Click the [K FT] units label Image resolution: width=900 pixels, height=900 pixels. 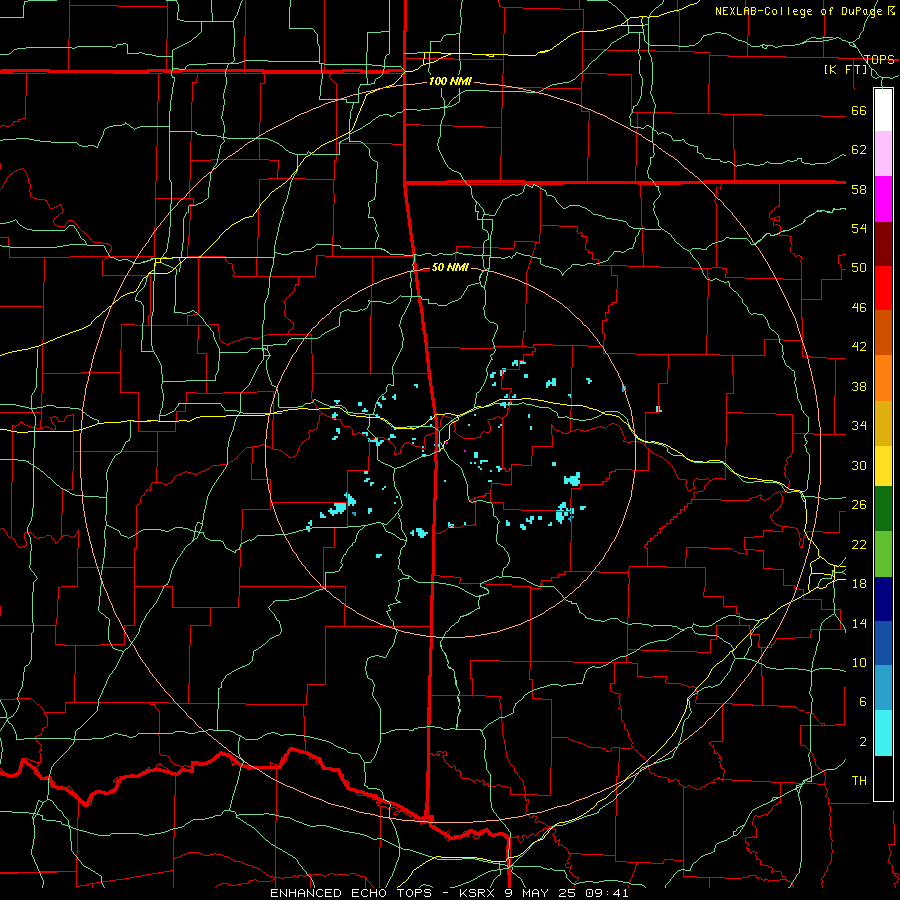point(846,70)
